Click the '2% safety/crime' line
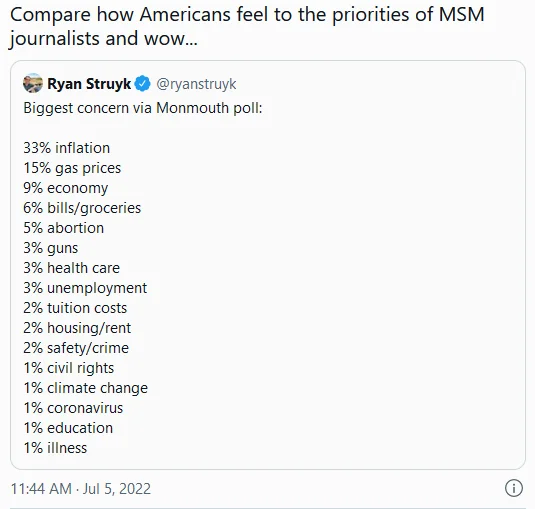The height and width of the screenshot is (509, 535). (x=76, y=348)
